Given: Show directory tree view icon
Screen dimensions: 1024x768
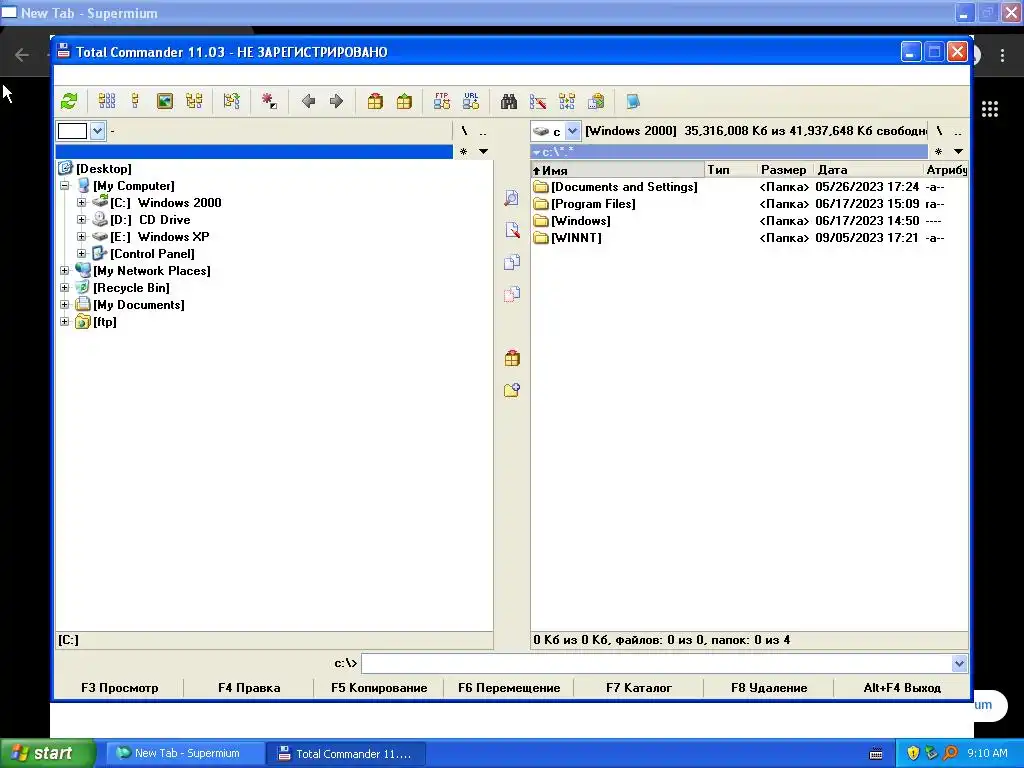Looking at the screenshot, I should click(194, 101).
